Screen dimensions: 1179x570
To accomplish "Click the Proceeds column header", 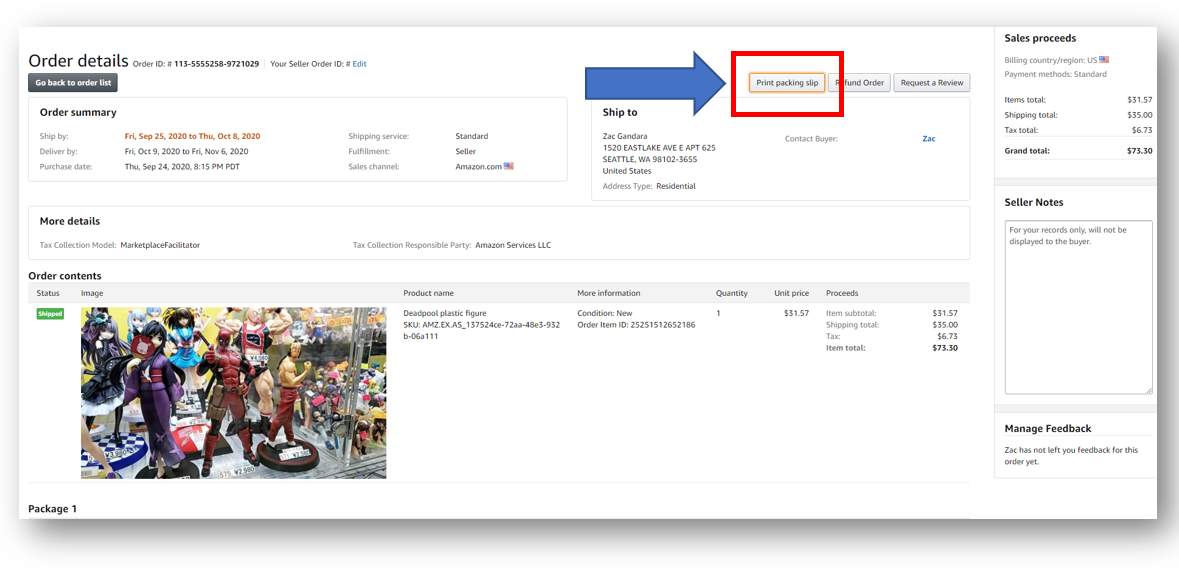I will click(842, 293).
